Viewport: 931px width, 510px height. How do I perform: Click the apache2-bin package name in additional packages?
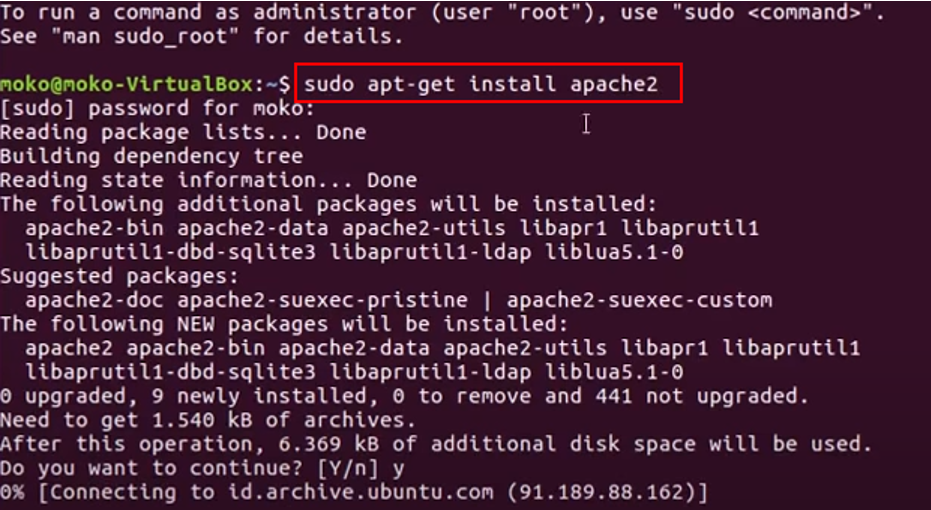point(94,228)
